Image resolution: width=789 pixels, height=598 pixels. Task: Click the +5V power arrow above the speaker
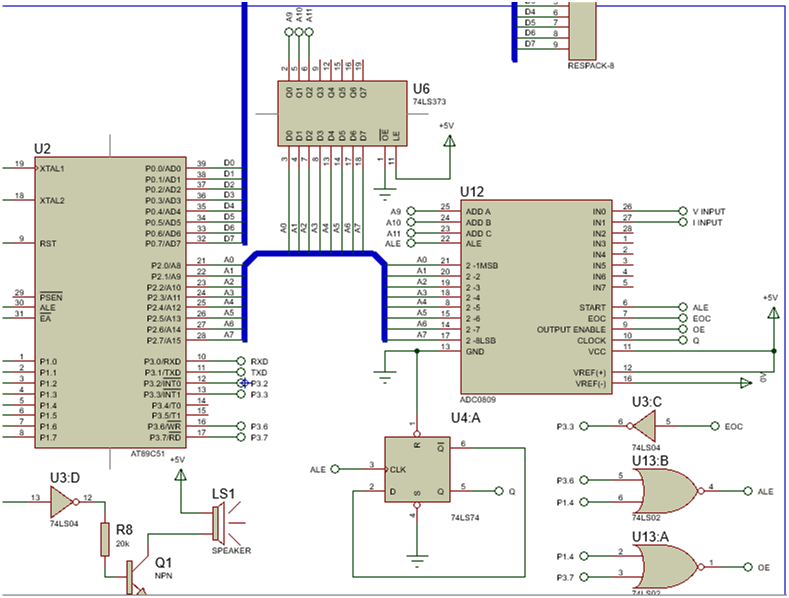coord(180,474)
